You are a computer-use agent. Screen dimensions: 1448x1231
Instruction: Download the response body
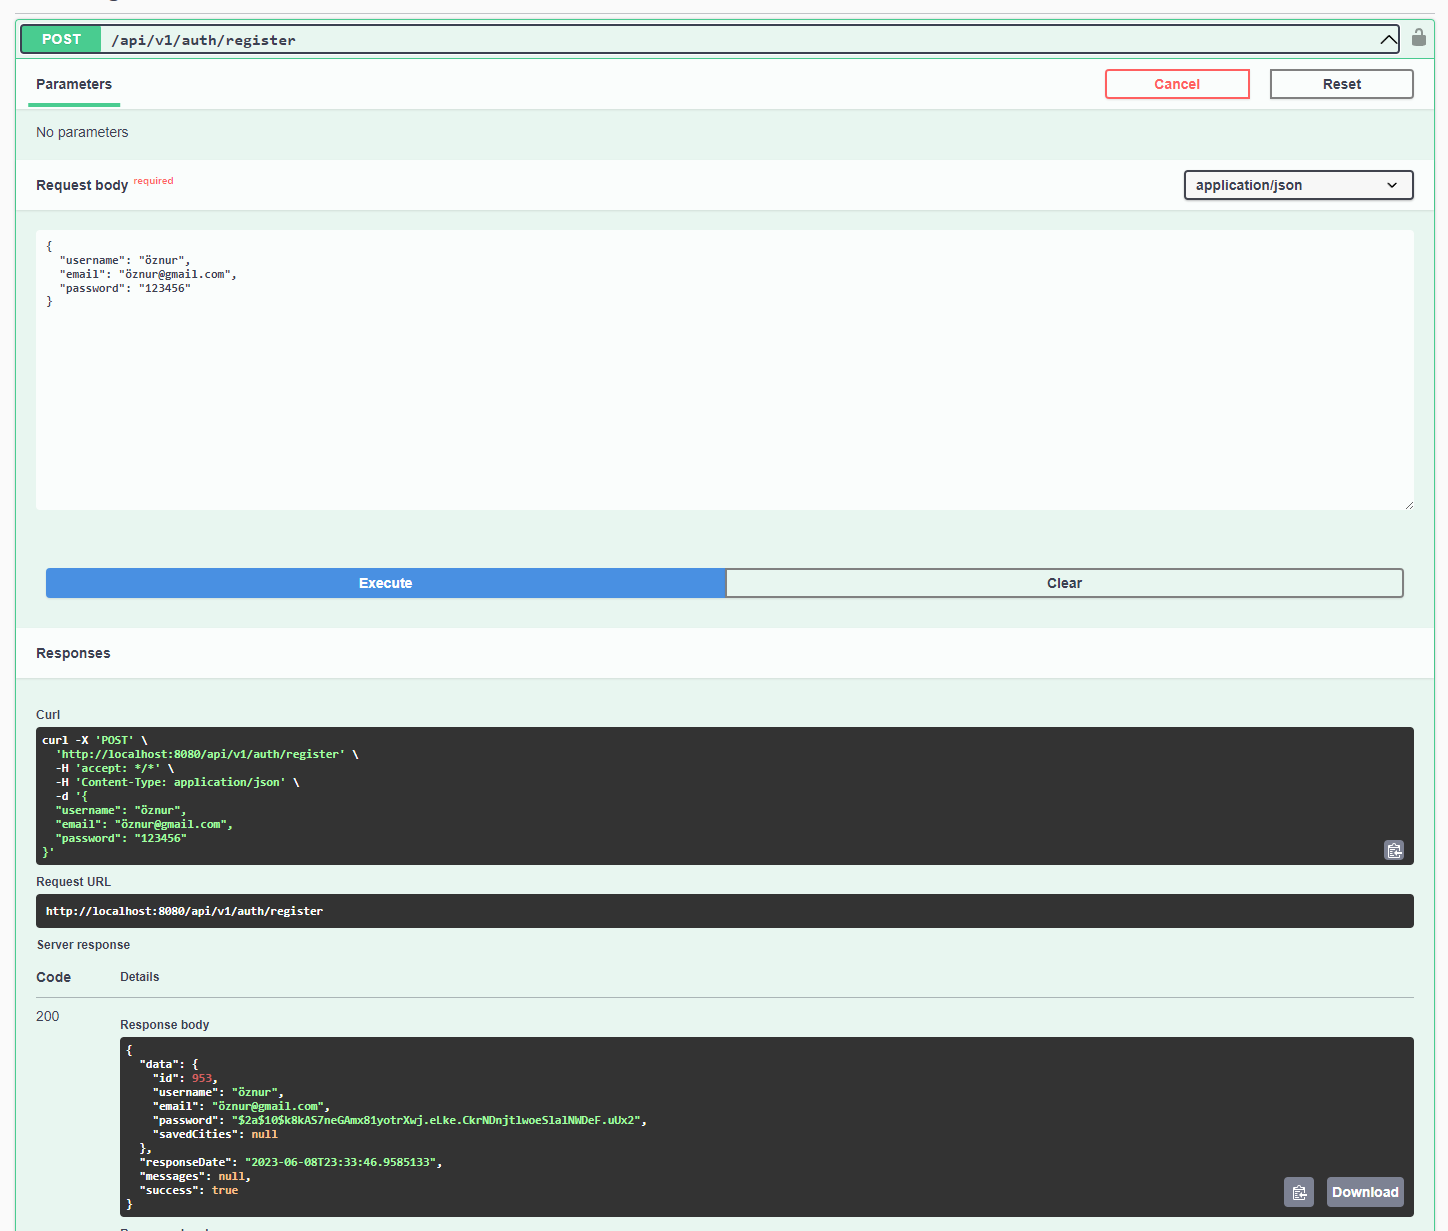coord(1364,1192)
